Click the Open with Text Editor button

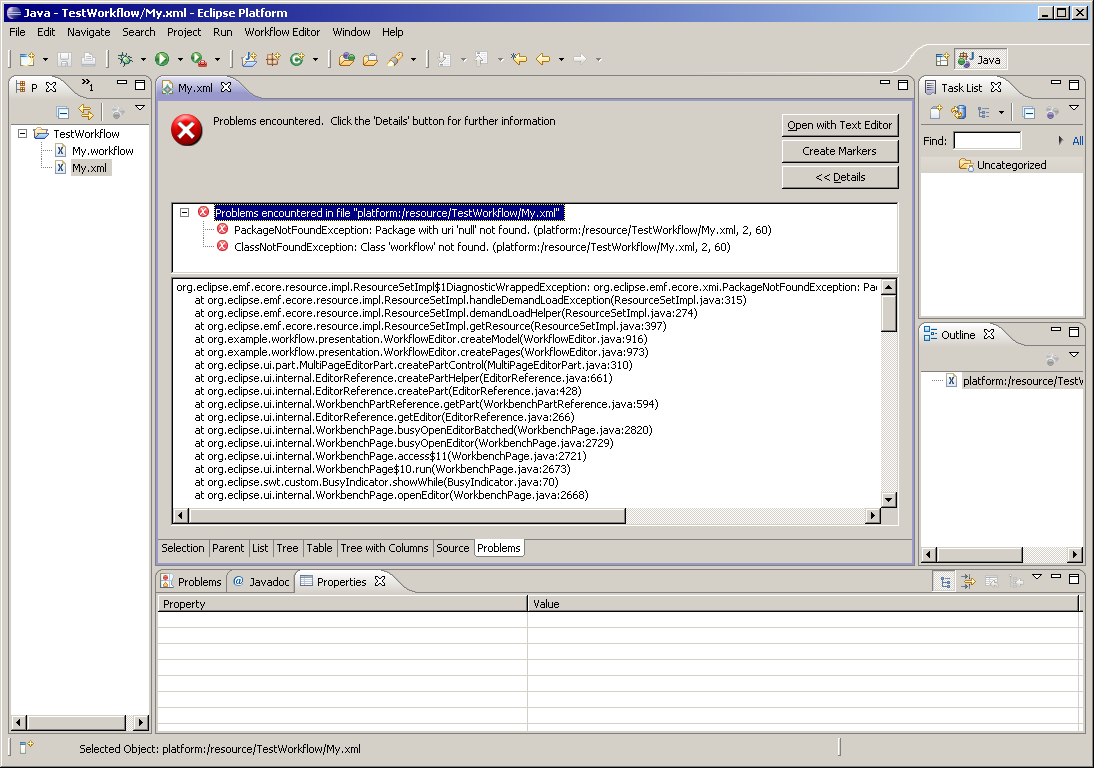click(840, 125)
